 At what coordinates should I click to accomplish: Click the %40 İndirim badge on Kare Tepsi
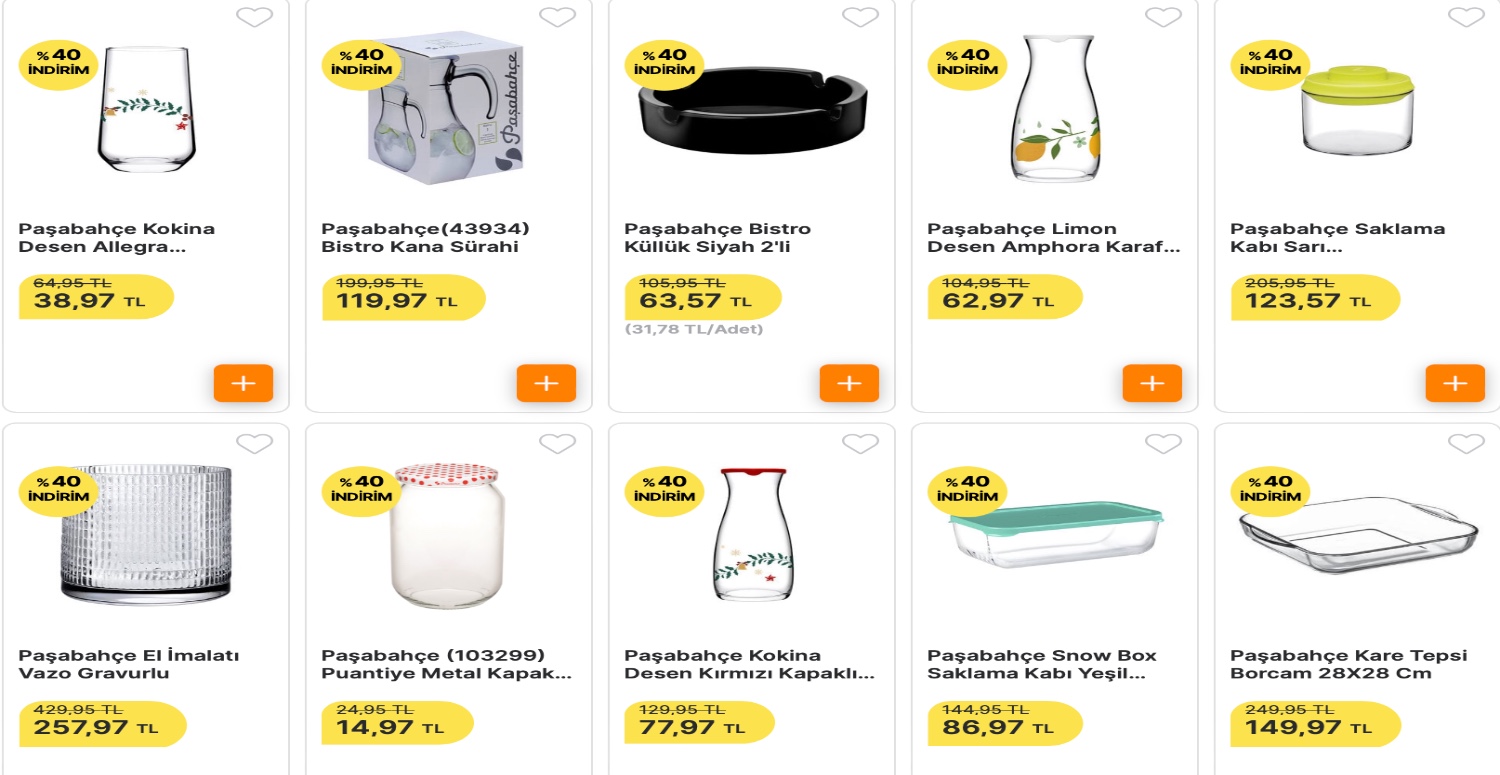(x=1270, y=488)
